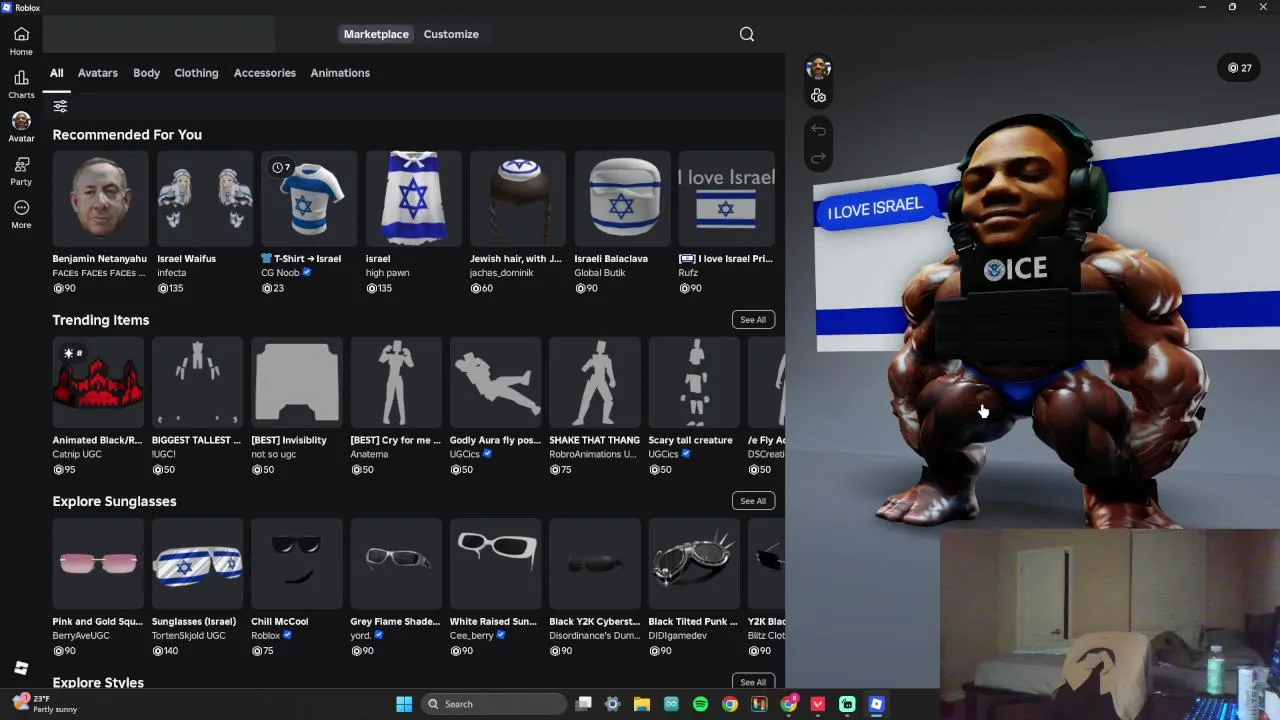Click creator name CG Noob
The image size is (1280, 720).
[x=280, y=273]
